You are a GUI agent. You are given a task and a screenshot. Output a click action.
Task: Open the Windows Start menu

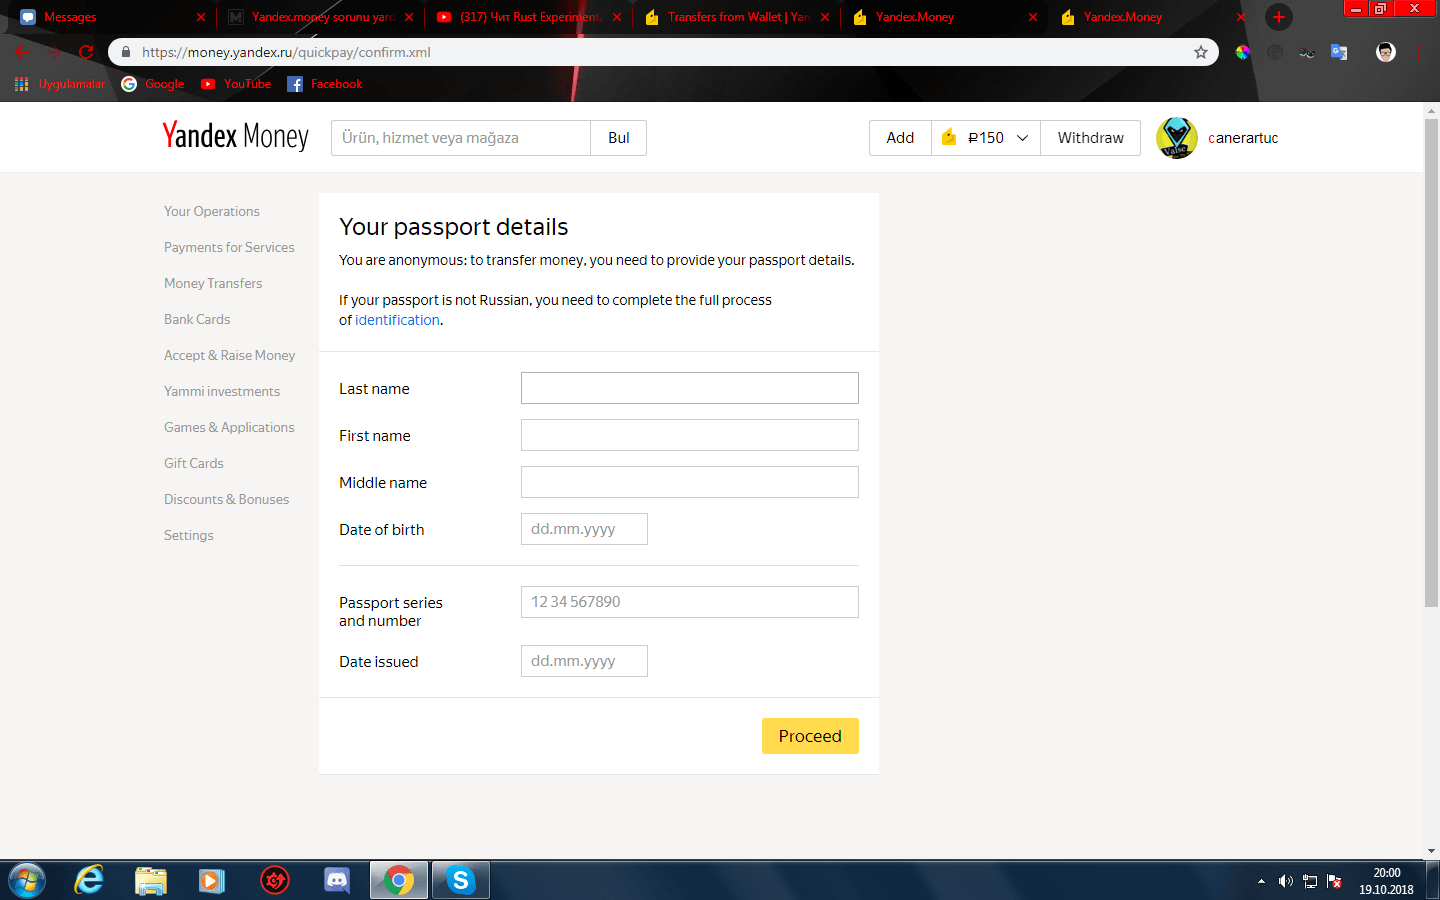click(27, 881)
